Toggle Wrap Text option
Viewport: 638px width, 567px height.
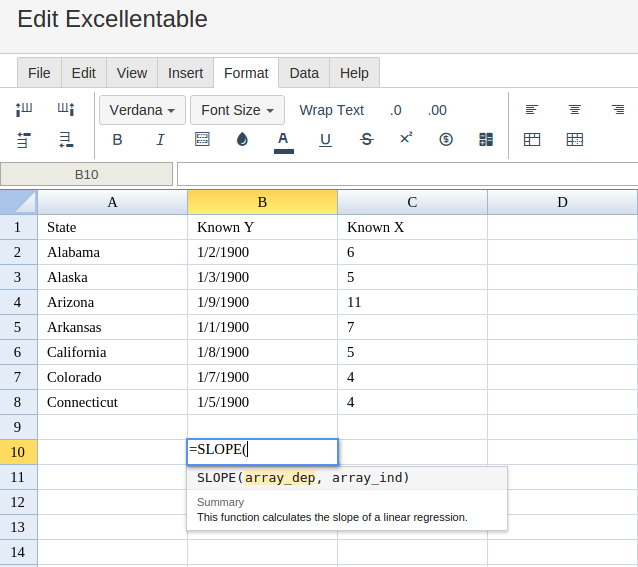click(331, 110)
